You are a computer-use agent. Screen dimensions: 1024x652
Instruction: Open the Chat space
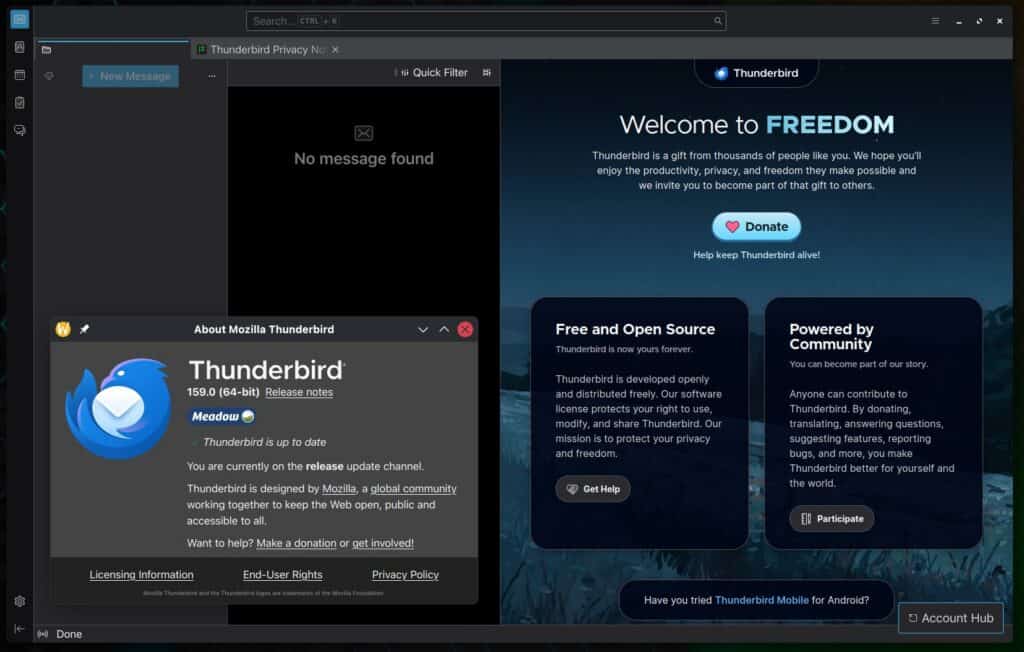tap(20, 131)
